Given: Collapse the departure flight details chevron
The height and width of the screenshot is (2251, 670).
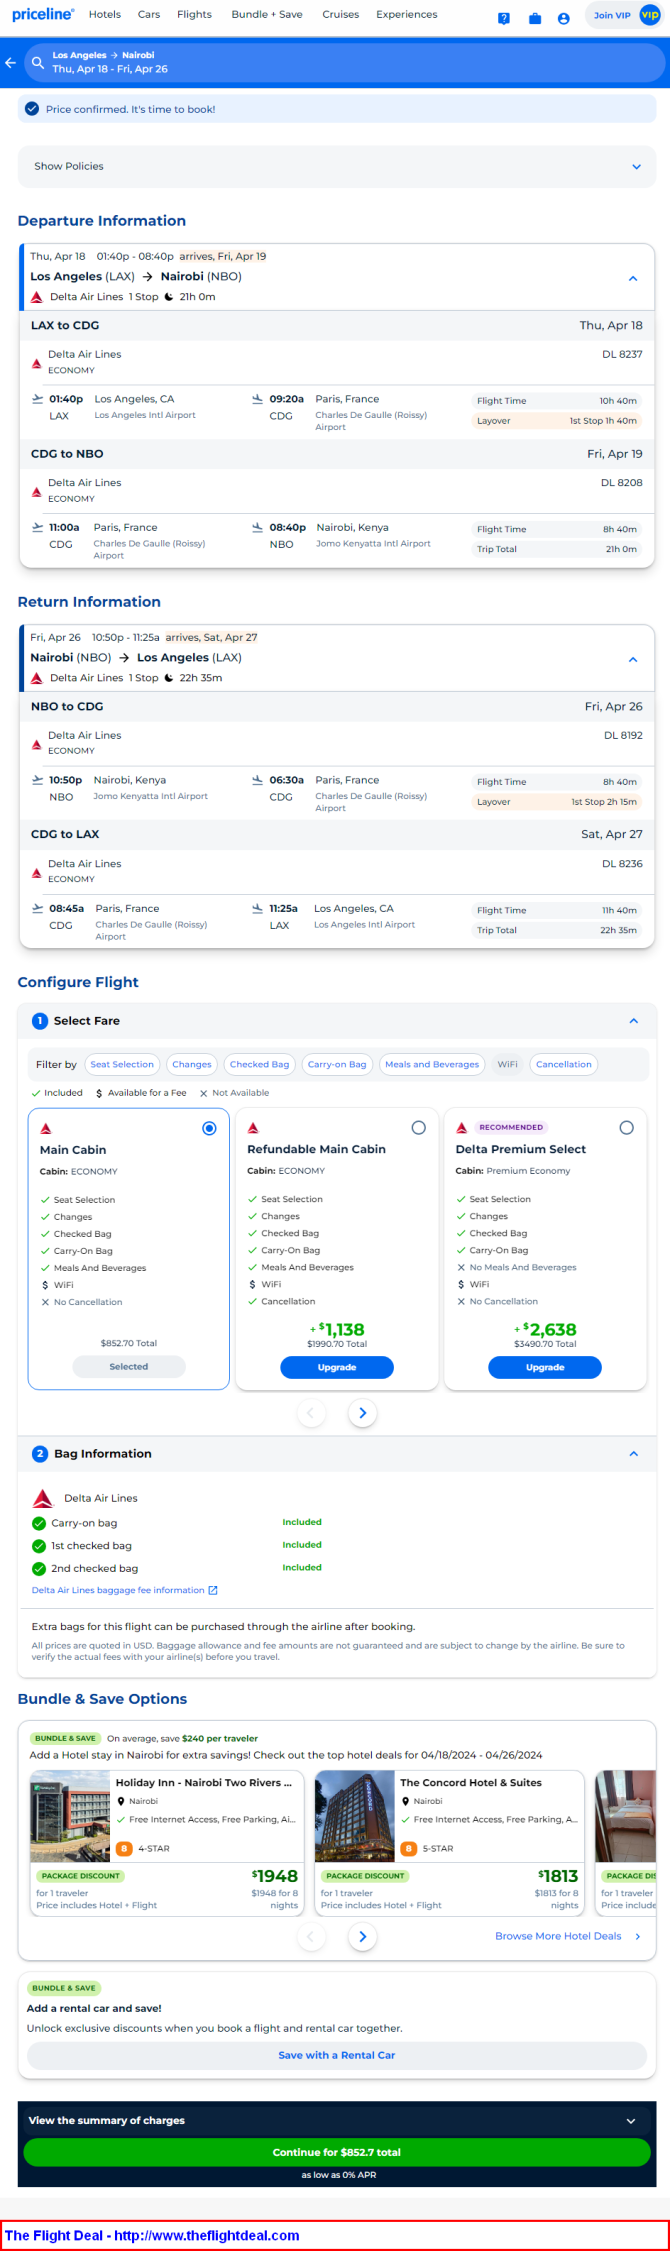Looking at the screenshot, I should pos(633,278).
